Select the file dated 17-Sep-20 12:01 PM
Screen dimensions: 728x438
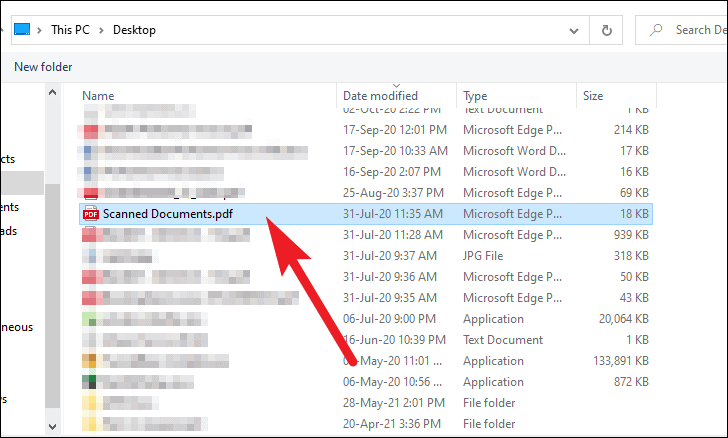[x=366, y=130]
